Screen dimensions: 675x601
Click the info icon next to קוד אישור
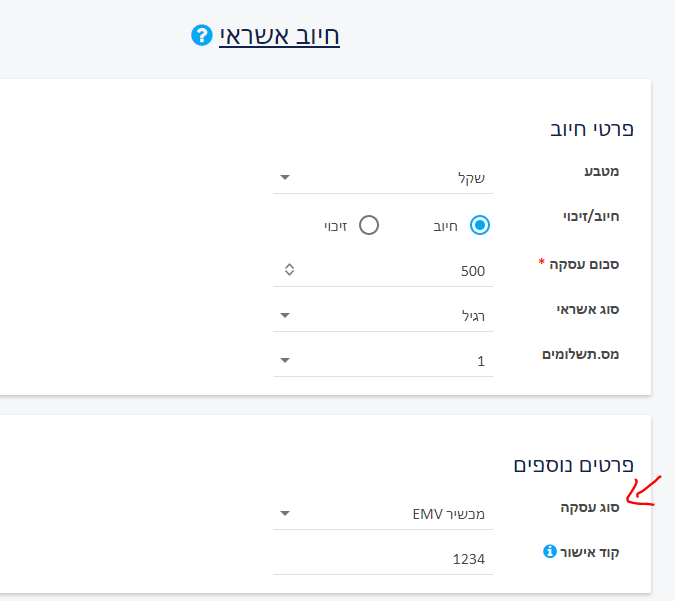coord(550,551)
